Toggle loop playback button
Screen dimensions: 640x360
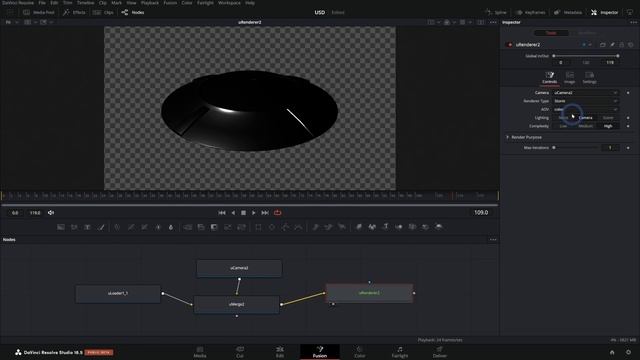(278, 213)
